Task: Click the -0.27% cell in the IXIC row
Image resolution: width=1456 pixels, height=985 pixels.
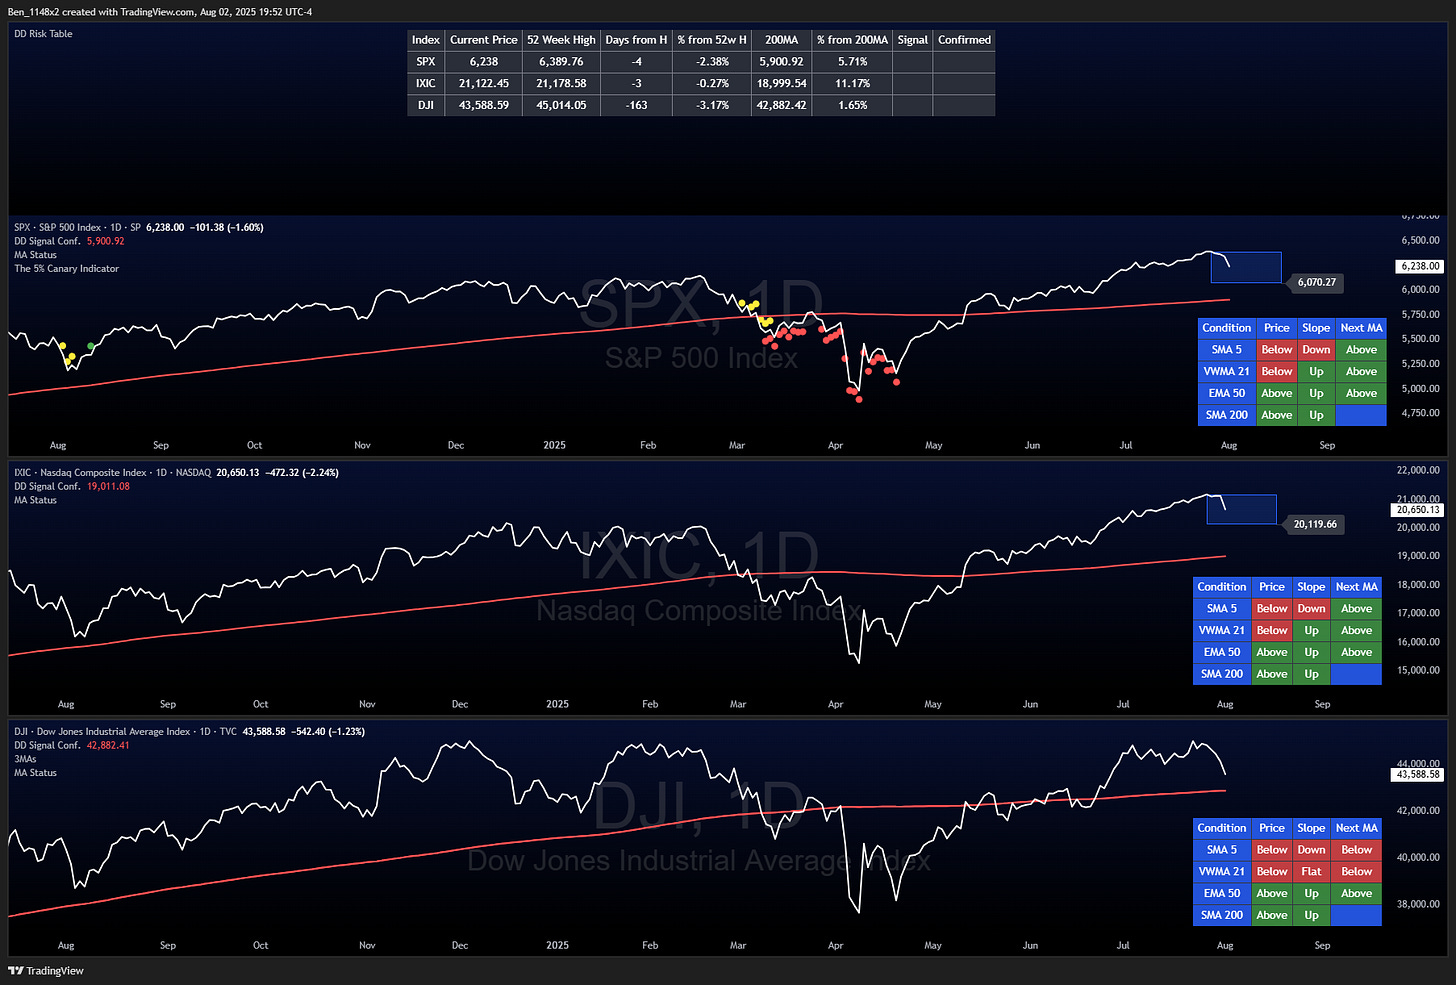Action: click(x=712, y=84)
